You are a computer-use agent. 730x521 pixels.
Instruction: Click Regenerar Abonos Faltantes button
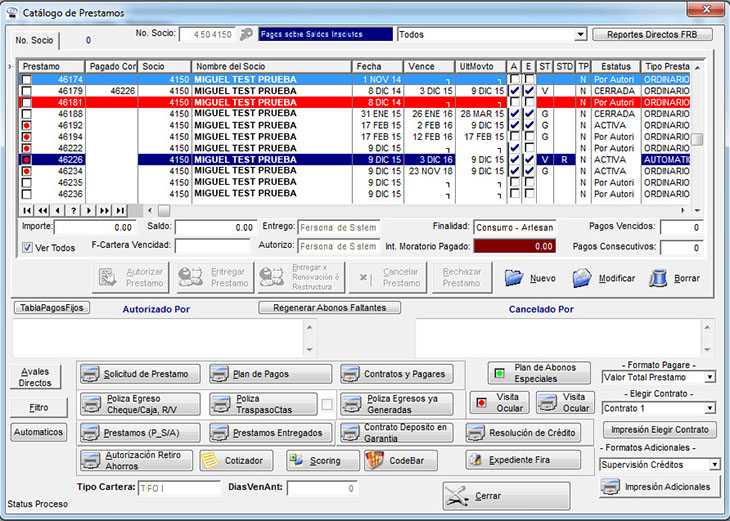point(329,308)
